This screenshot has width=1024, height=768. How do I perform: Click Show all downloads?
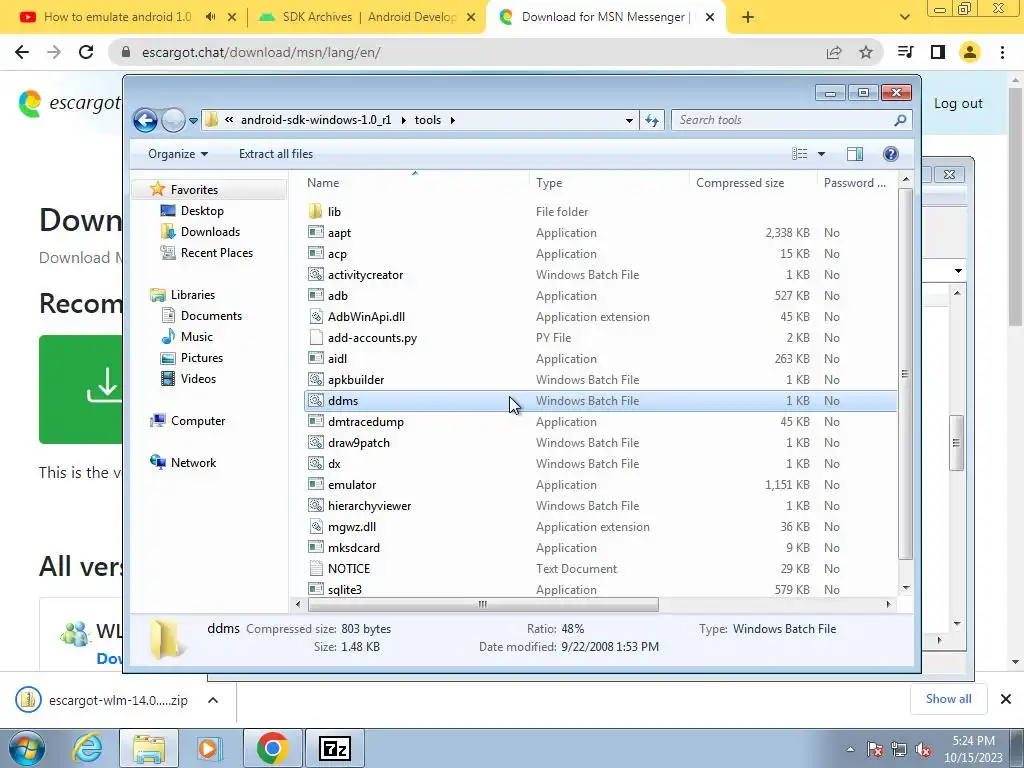tap(948, 699)
